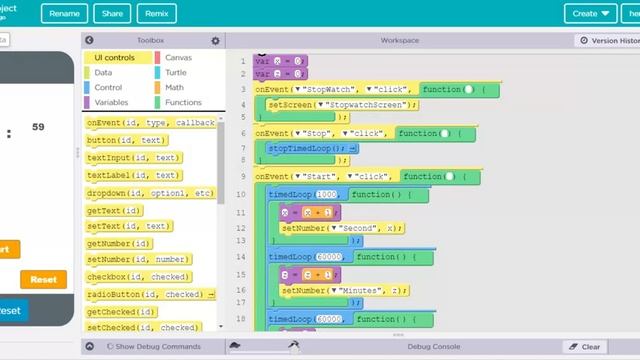Click the 60000 value in timedLoop line 14

click(329, 257)
